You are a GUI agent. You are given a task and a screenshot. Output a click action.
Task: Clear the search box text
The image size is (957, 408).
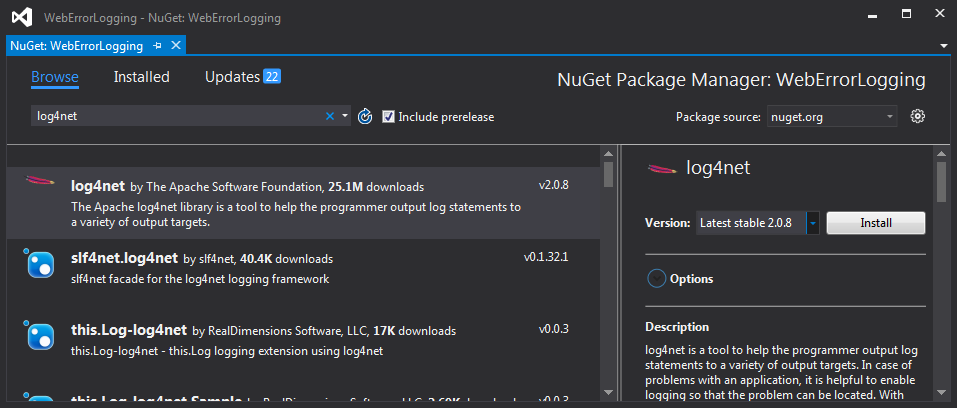(330, 116)
